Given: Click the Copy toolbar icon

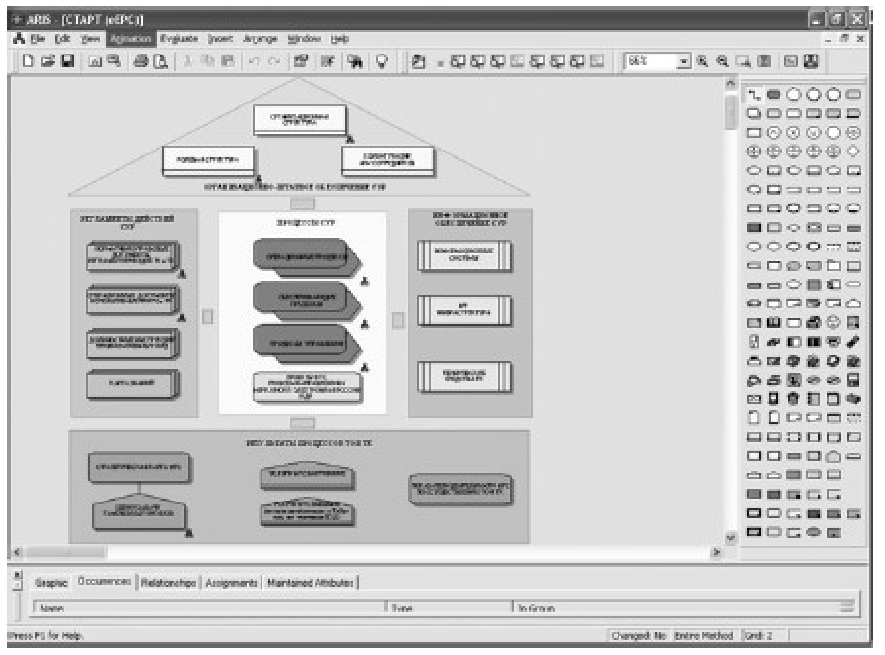Looking at the screenshot, I should [x=208, y=61].
